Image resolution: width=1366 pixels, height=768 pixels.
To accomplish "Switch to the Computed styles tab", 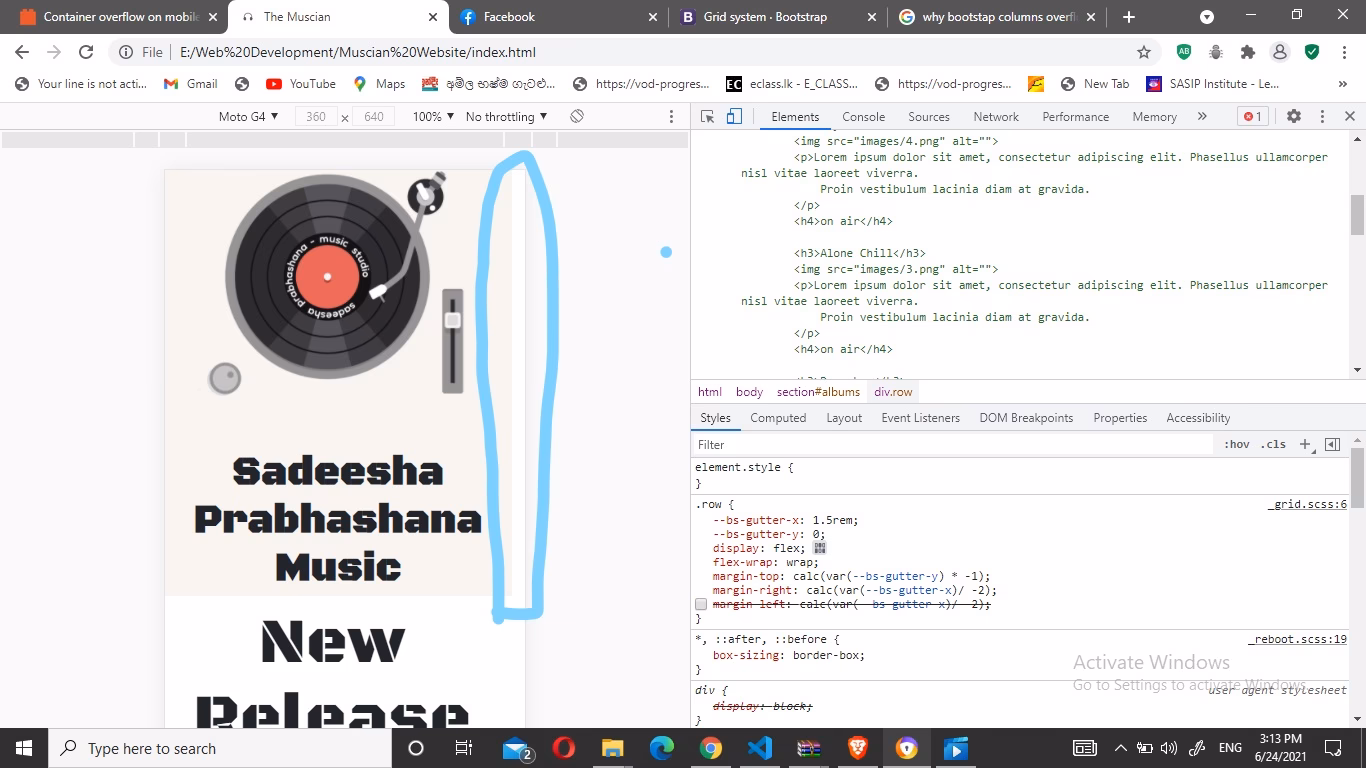I will point(778,417).
